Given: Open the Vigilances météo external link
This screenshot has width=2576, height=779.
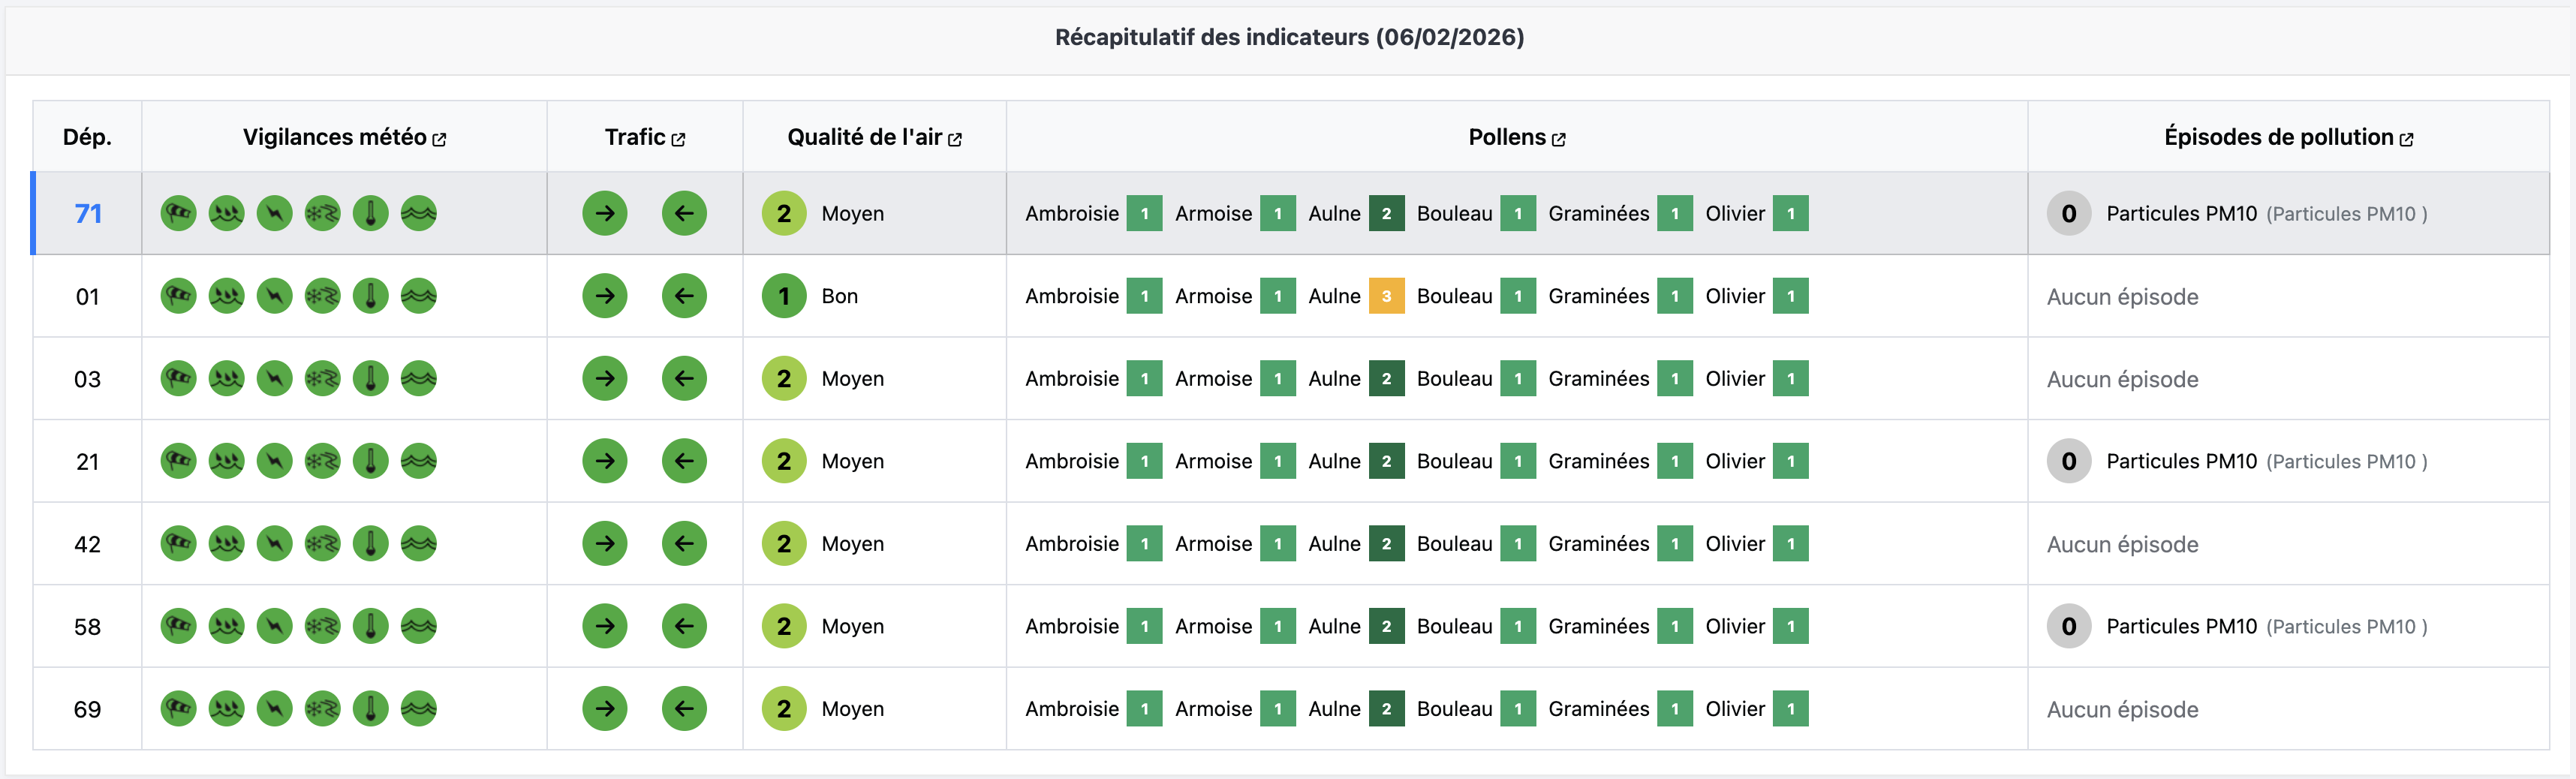Looking at the screenshot, I should (439, 139).
